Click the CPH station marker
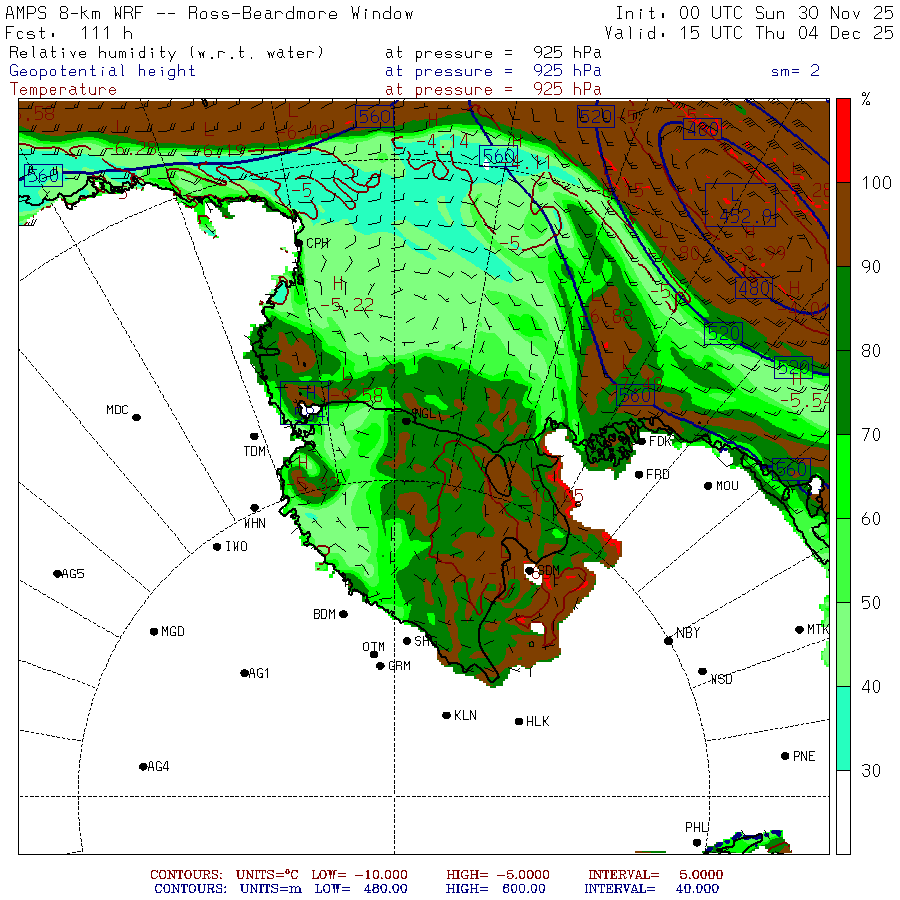The width and height of the screenshot is (900, 900). pos(298,244)
